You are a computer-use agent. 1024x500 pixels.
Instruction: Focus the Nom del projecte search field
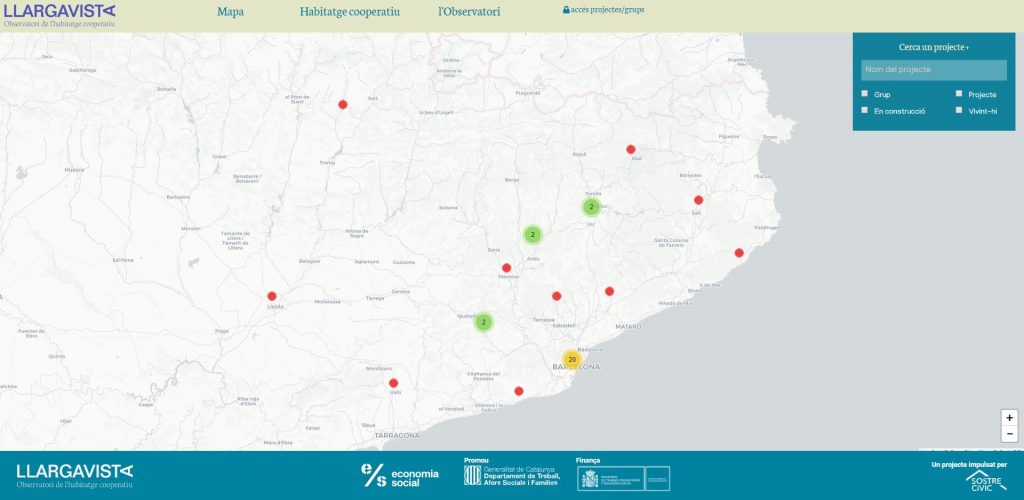(933, 70)
